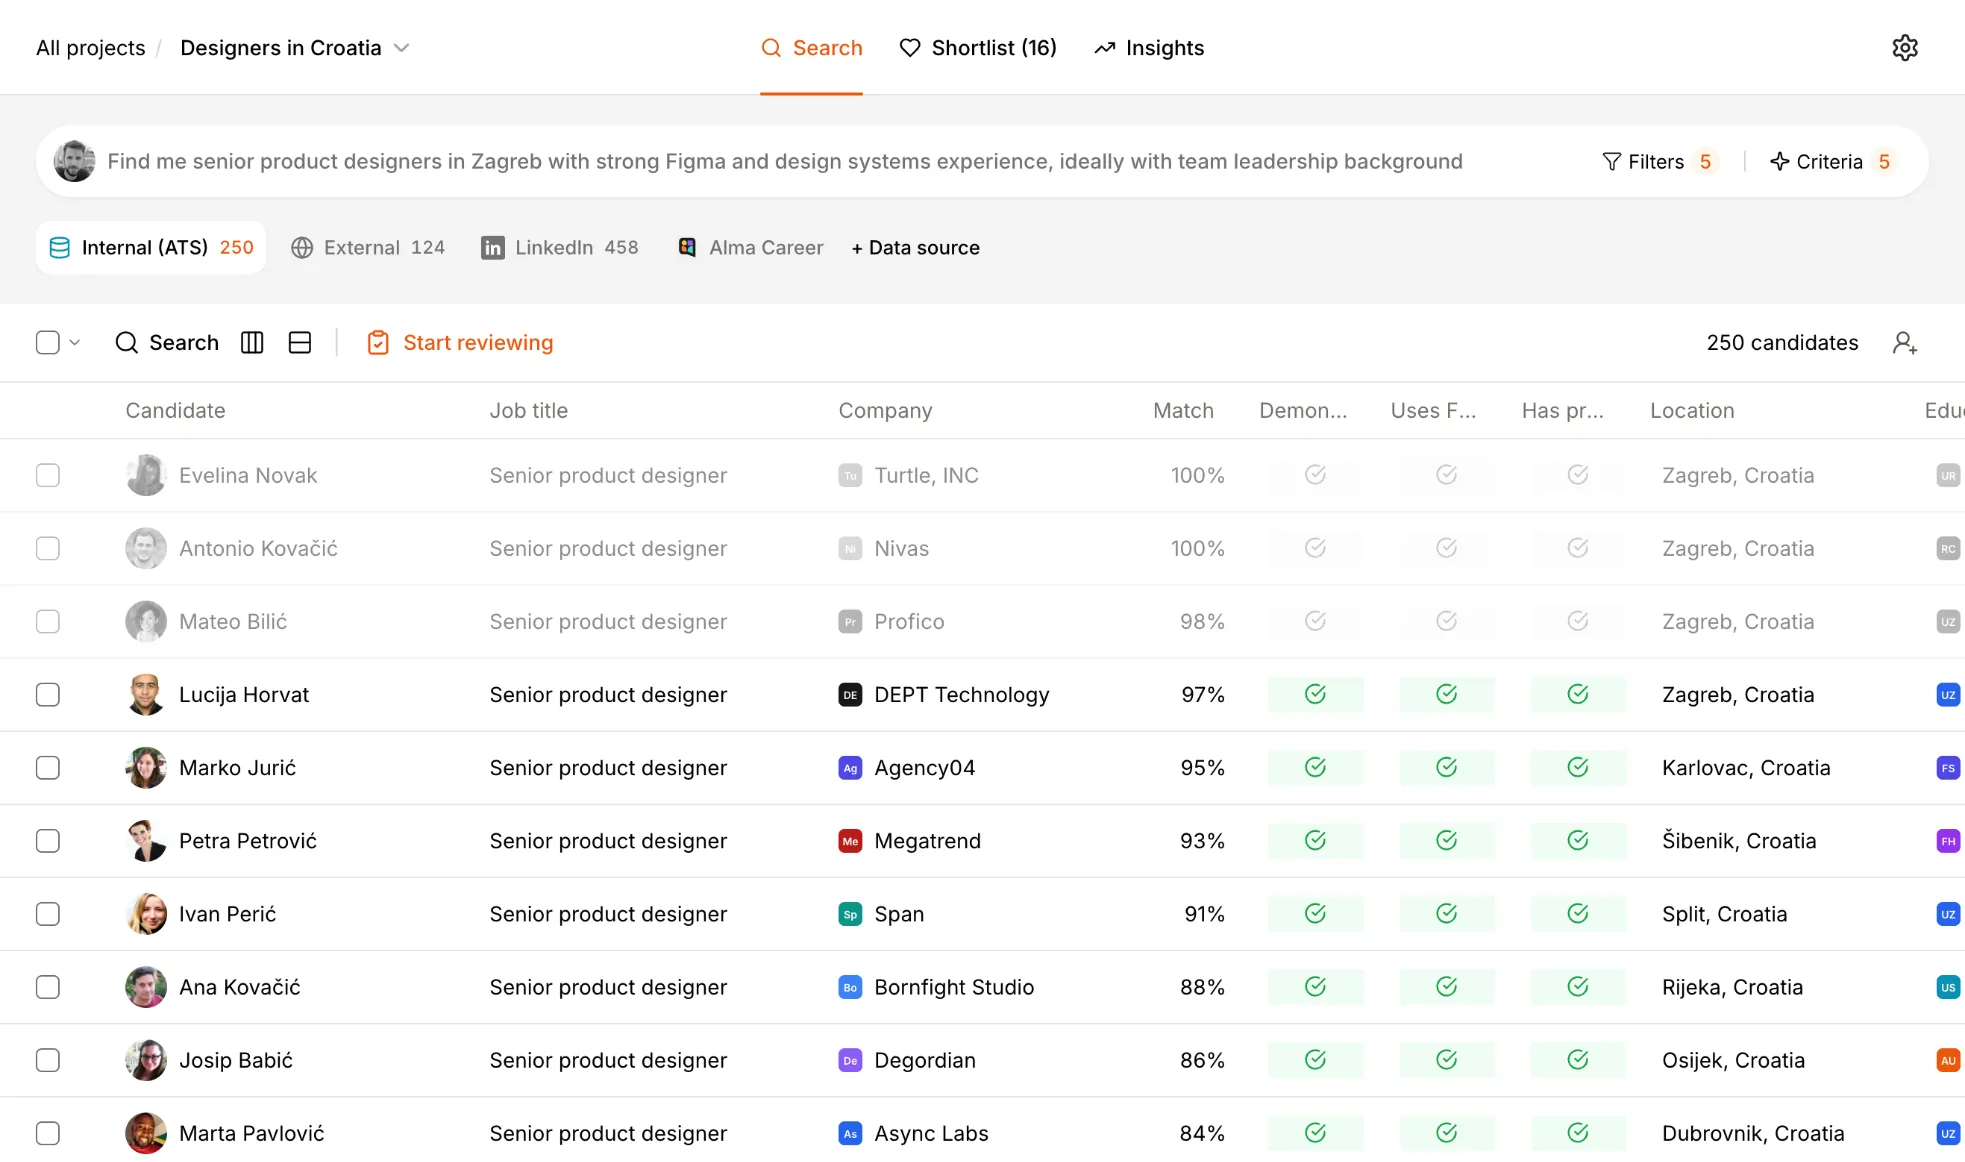Toggle the select-all candidates checkbox

coord(48,343)
